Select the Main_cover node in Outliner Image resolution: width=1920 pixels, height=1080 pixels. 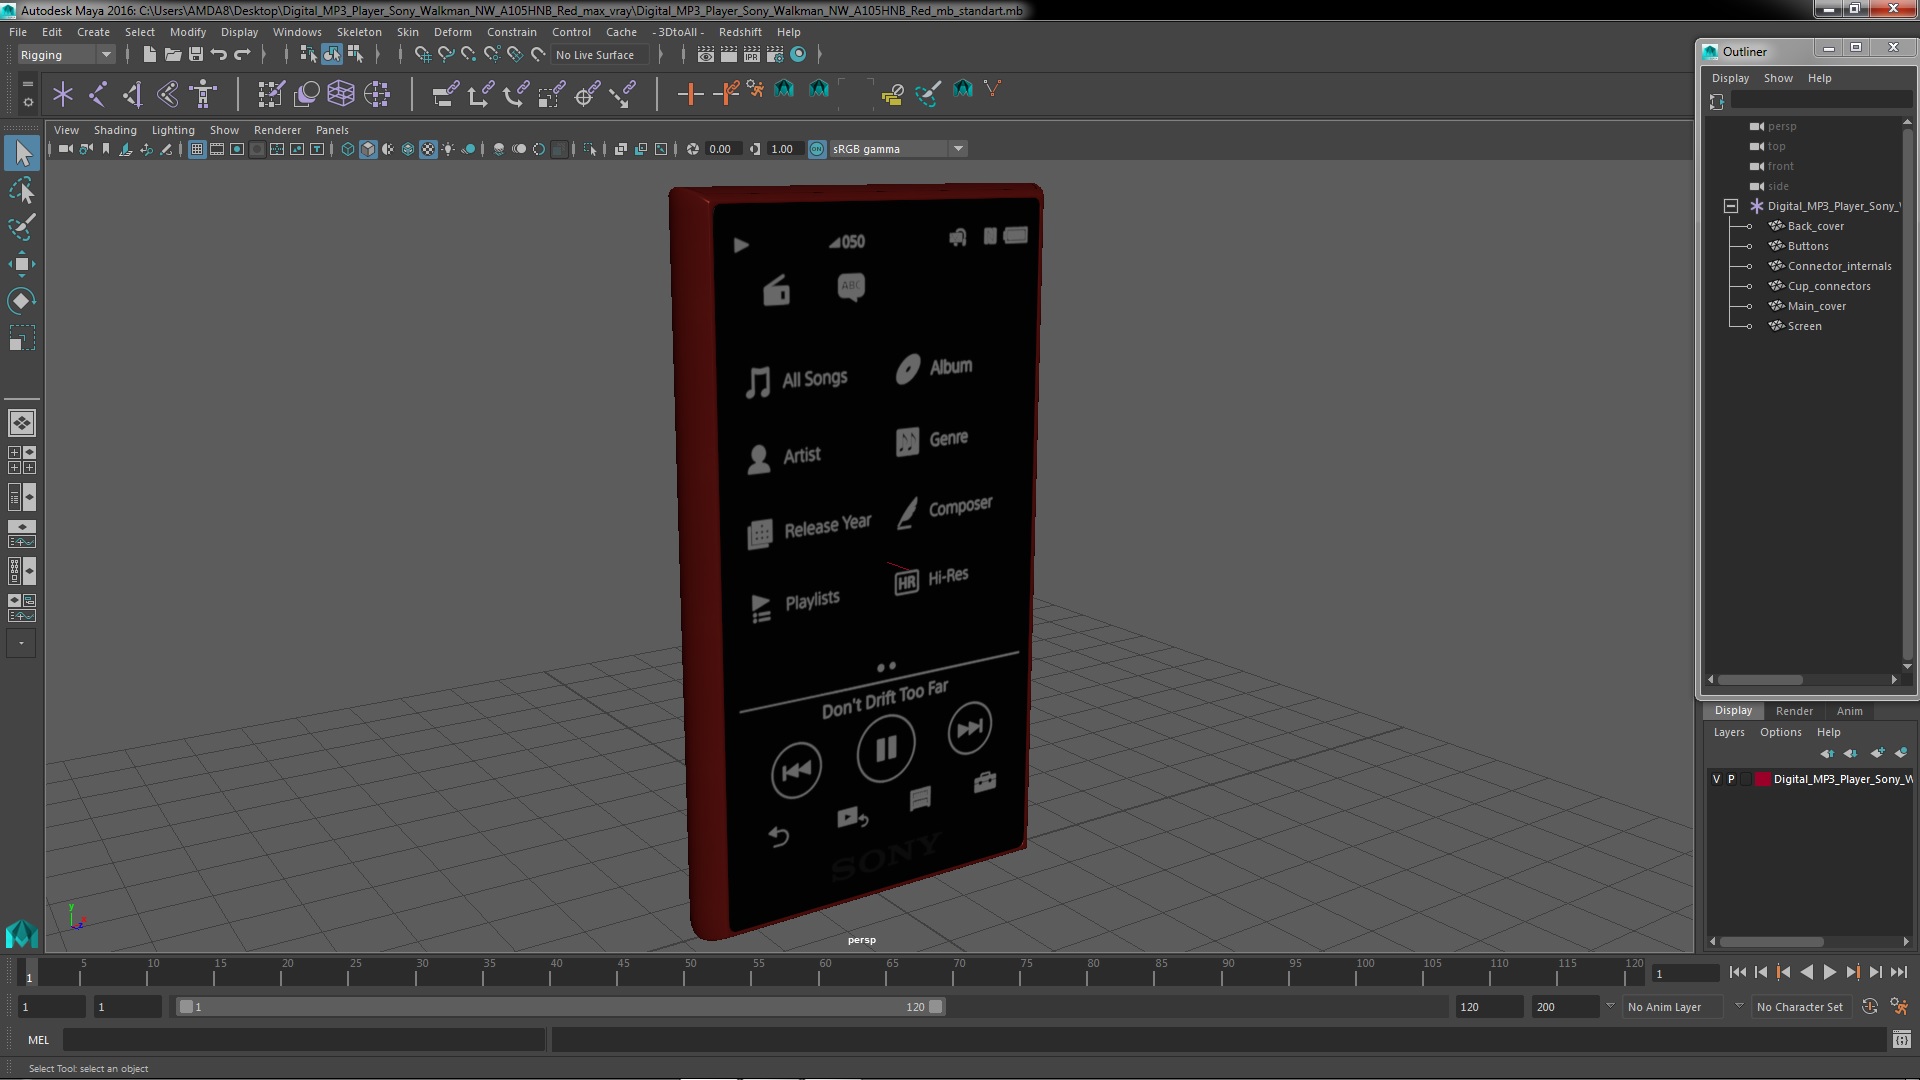point(1816,306)
